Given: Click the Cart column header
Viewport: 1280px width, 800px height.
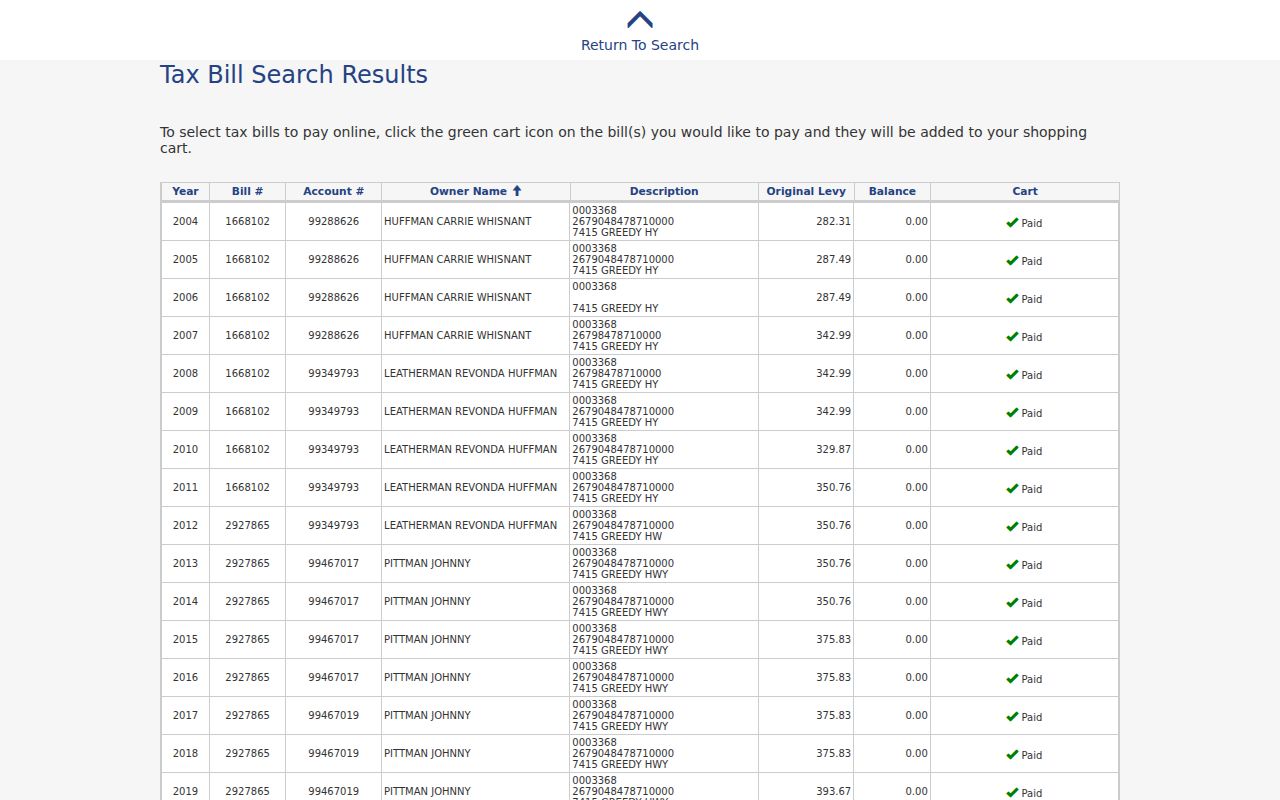Looking at the screenshot, I should (x=1025, y=191).
